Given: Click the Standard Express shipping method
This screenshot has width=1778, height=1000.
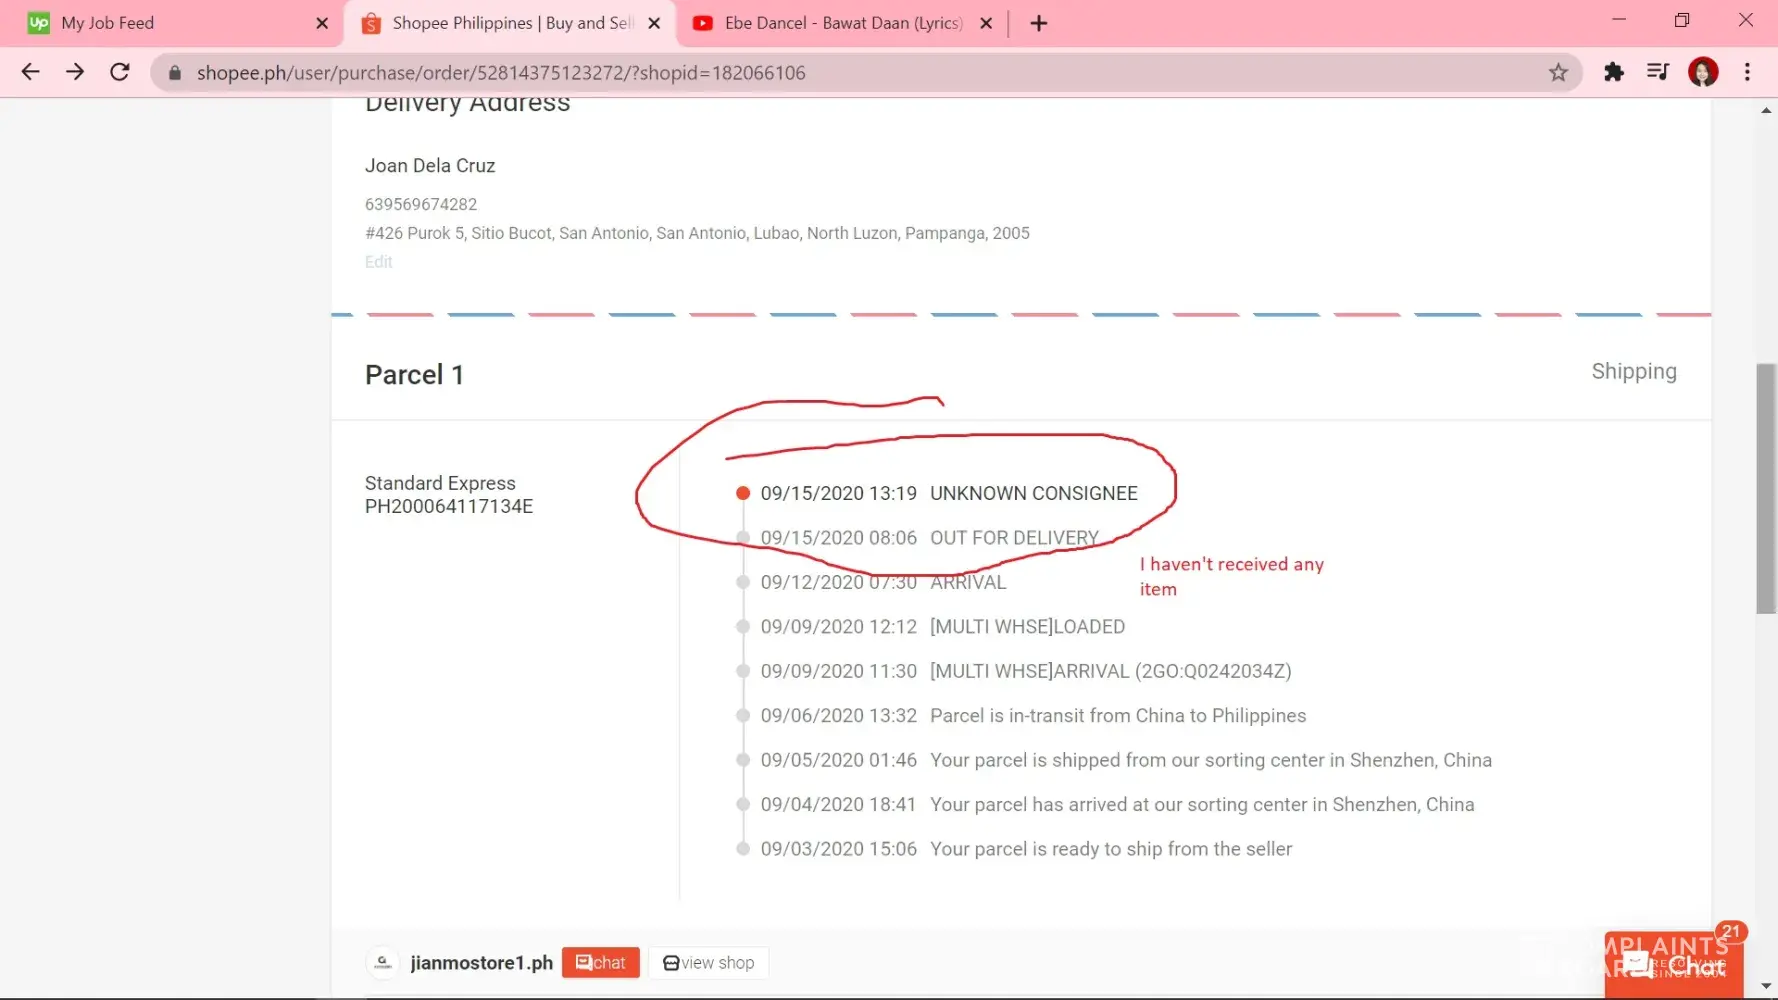Looking at the screenshot, I should [x=440, y=483].
